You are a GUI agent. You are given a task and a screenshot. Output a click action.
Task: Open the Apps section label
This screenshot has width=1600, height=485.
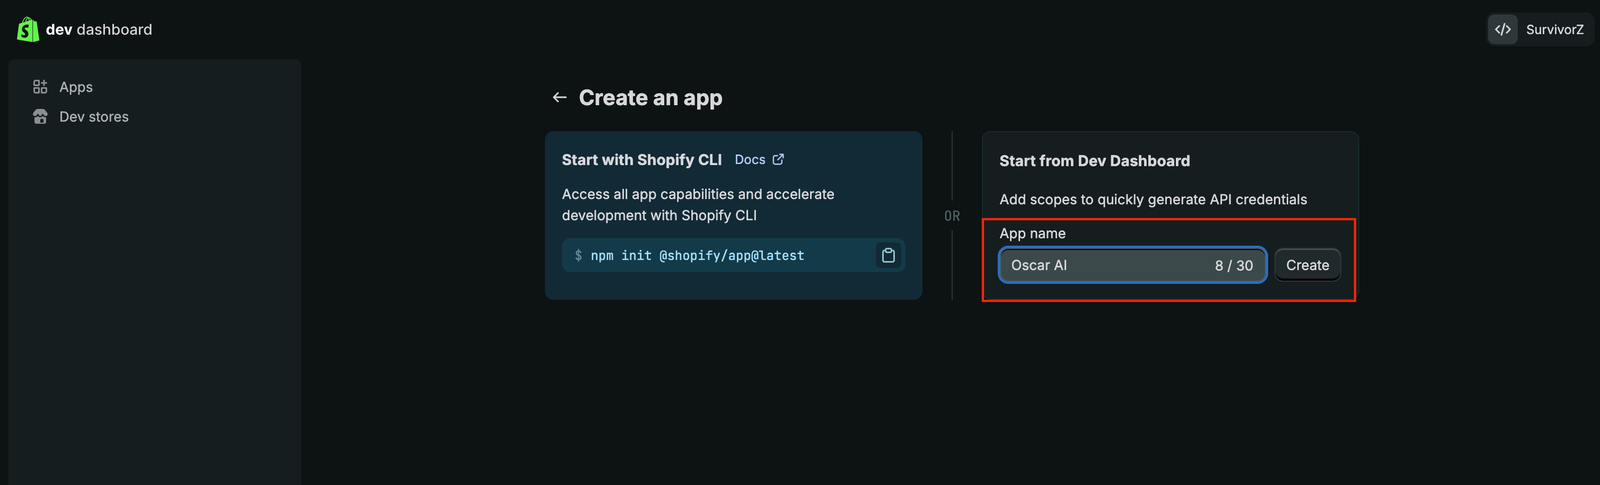pyautogui.click(x=76, y=87)
